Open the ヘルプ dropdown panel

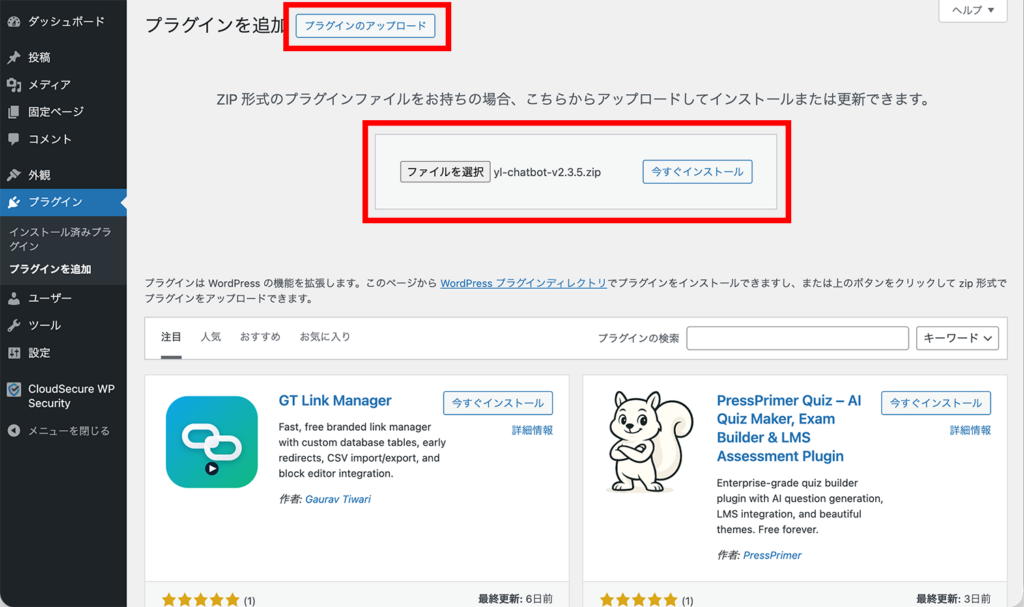[x=971, y=11]
